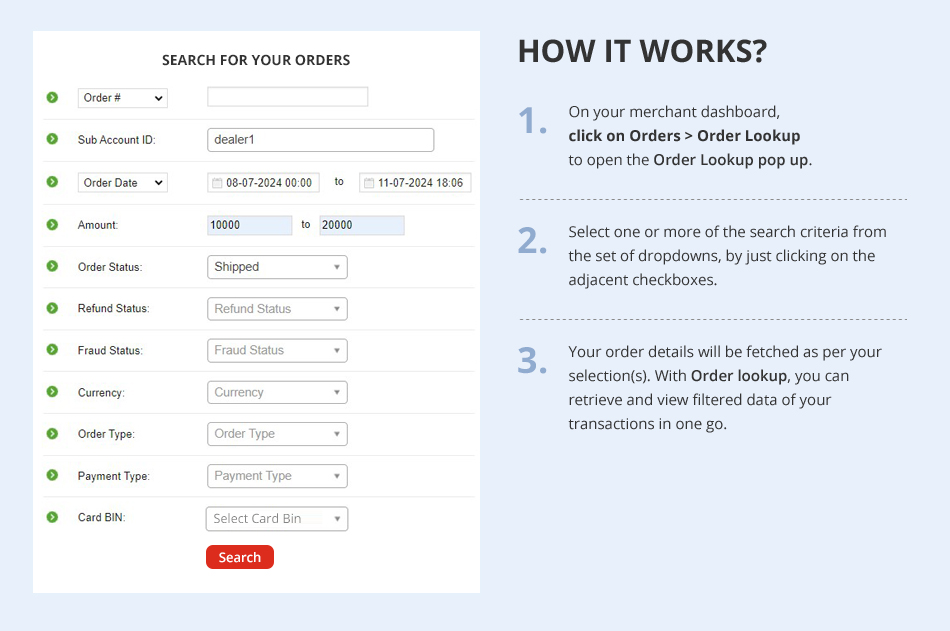Toggle the green icon beside Currency

tap(53, 392)
